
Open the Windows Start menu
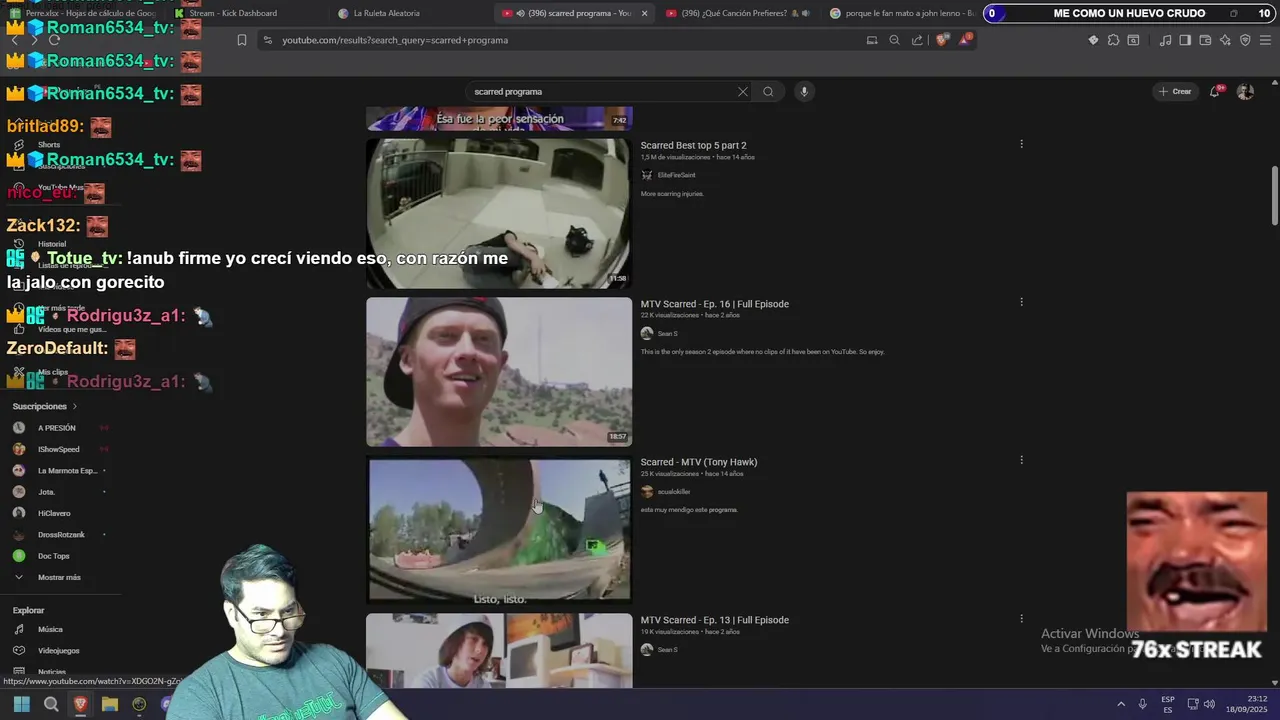click(21, 704)
